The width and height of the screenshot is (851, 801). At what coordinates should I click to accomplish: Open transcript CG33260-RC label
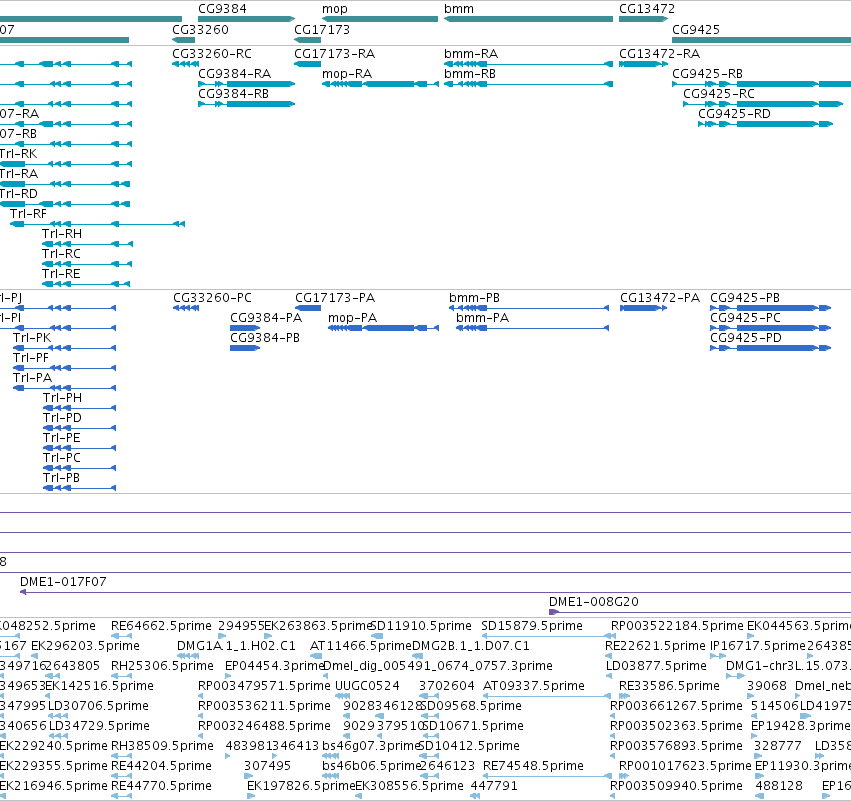(212, 54)
